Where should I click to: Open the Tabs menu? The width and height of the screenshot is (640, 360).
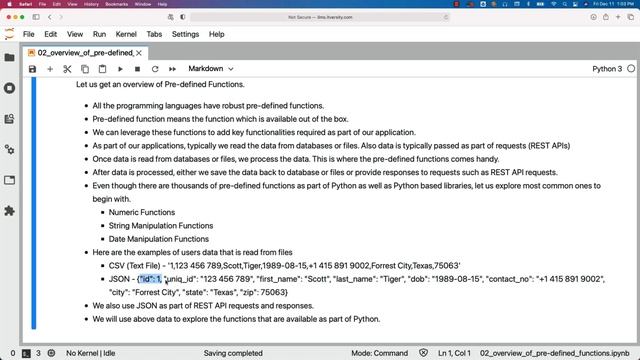click(154, 34)
